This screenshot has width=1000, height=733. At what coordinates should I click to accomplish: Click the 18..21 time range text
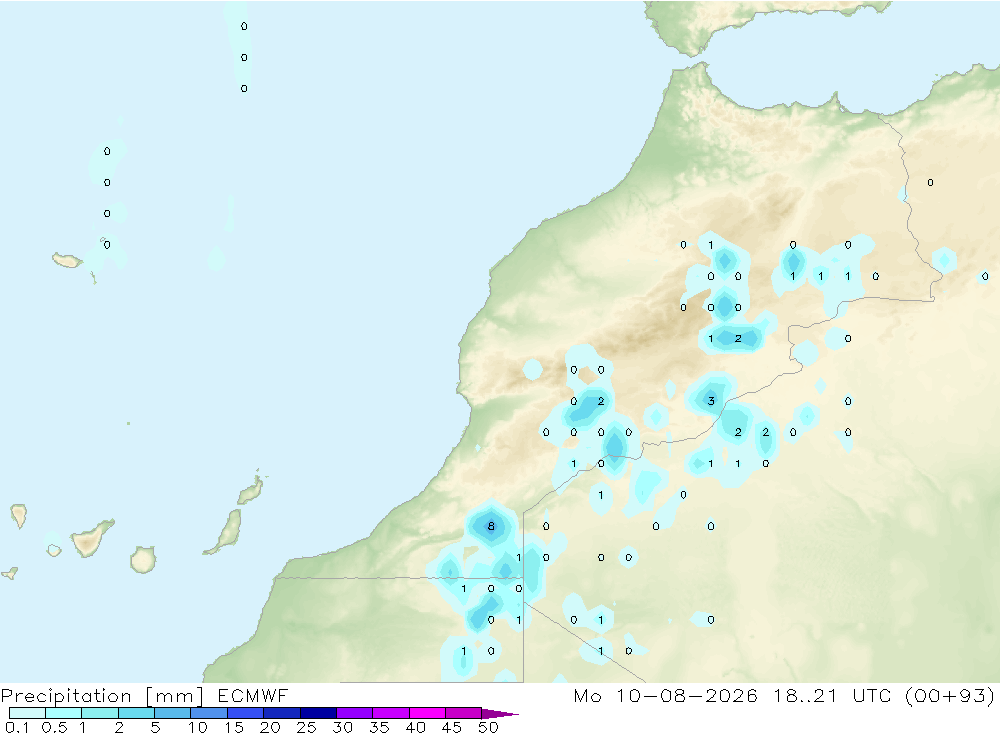click(x=805, y=695)
